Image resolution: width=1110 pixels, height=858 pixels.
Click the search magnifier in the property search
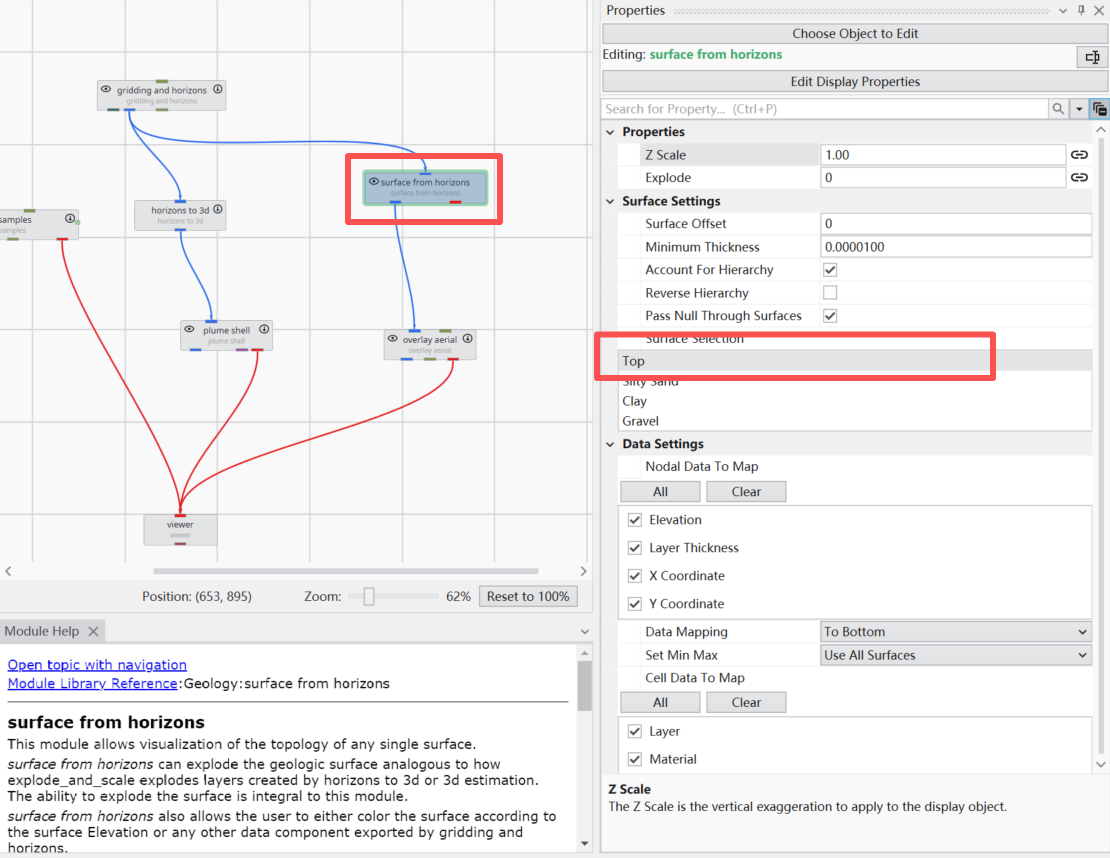tap(1057, 109)
